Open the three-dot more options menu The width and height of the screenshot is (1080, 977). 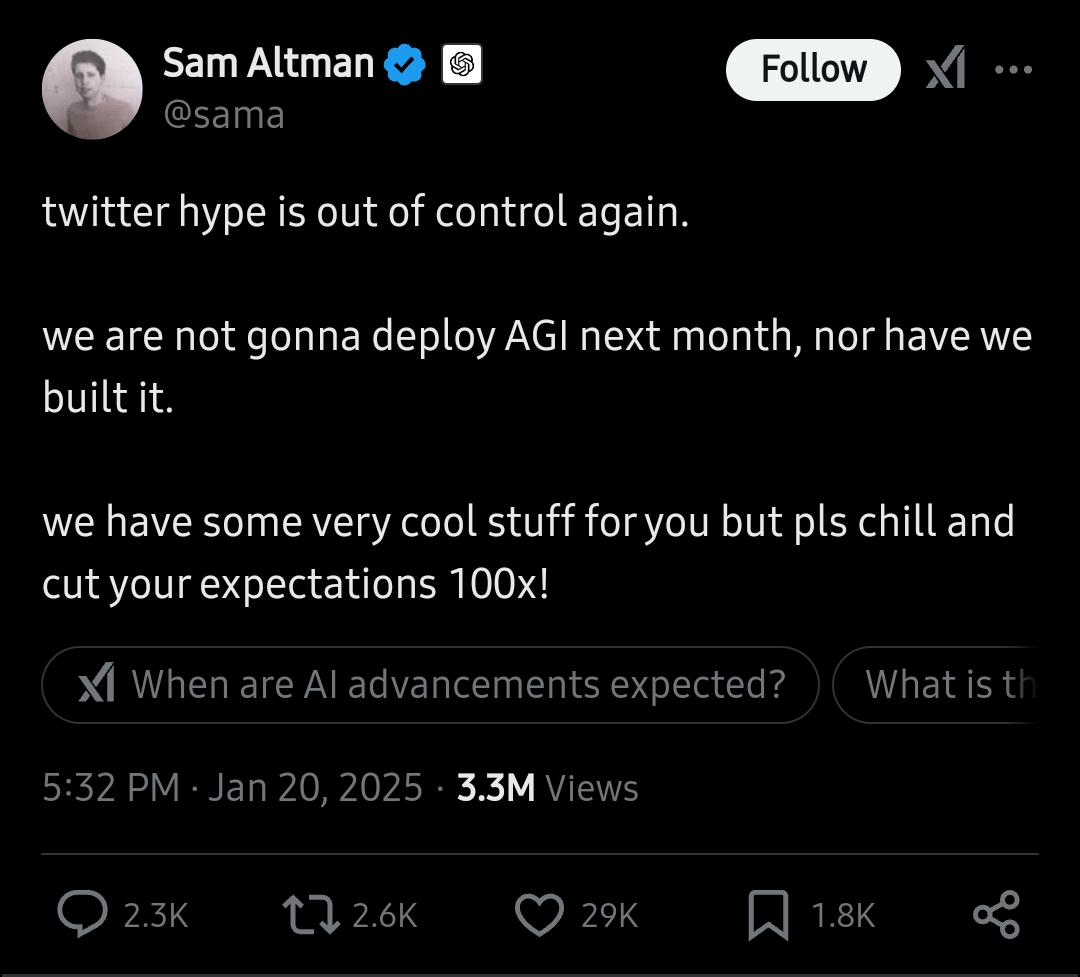pyautogui.click(x=1012, y=70)
